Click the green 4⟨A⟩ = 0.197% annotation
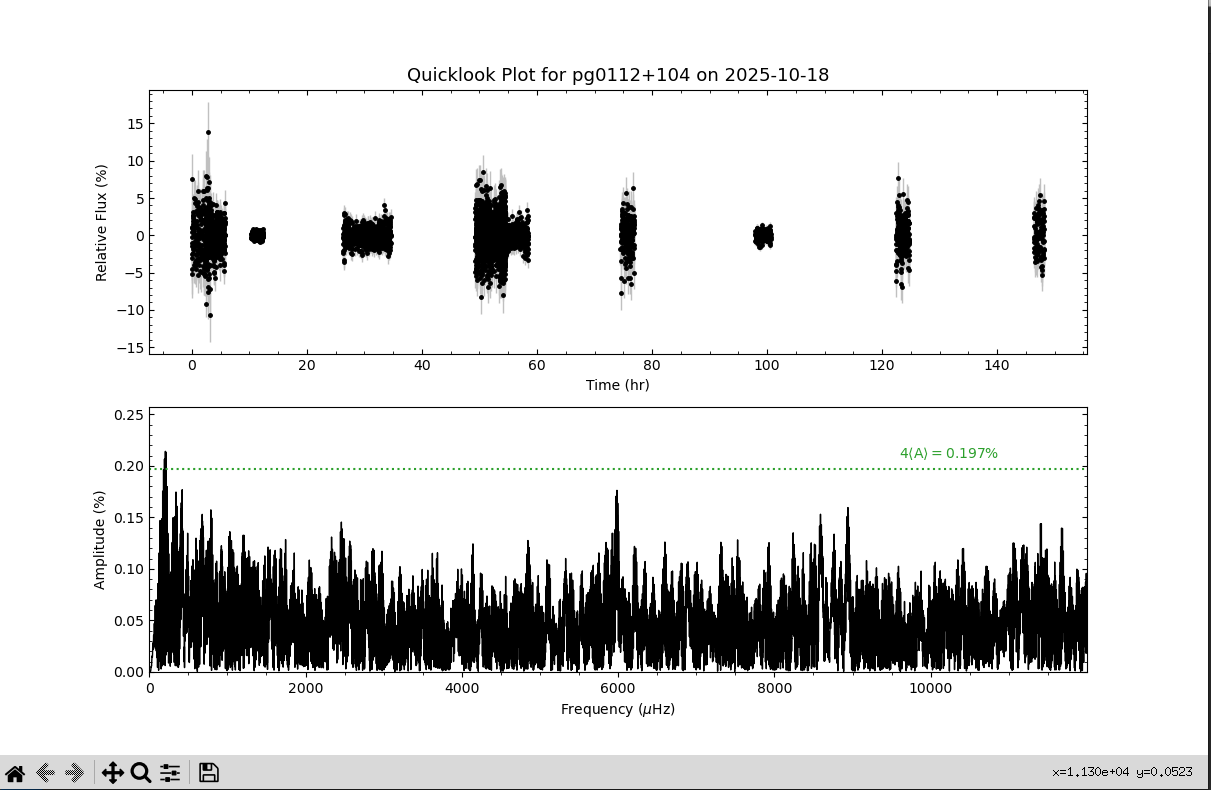1211x790 pixels. coord(948,453)
